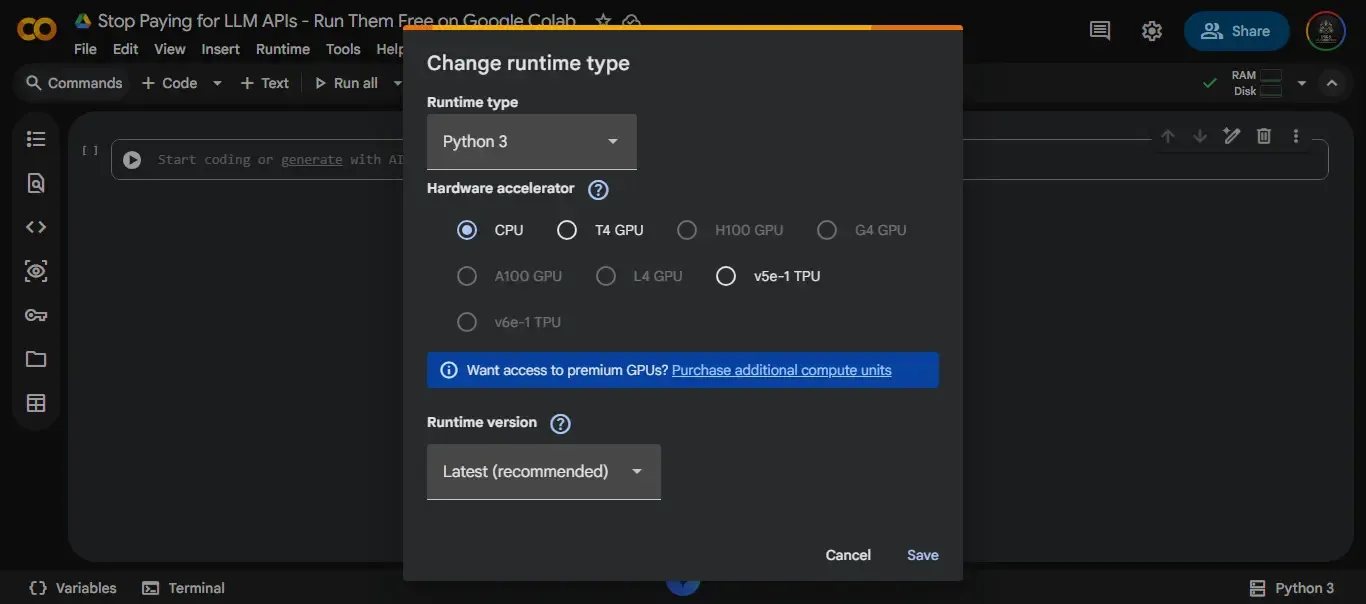Select the A100 GPU radio button

tap(467, 276)
